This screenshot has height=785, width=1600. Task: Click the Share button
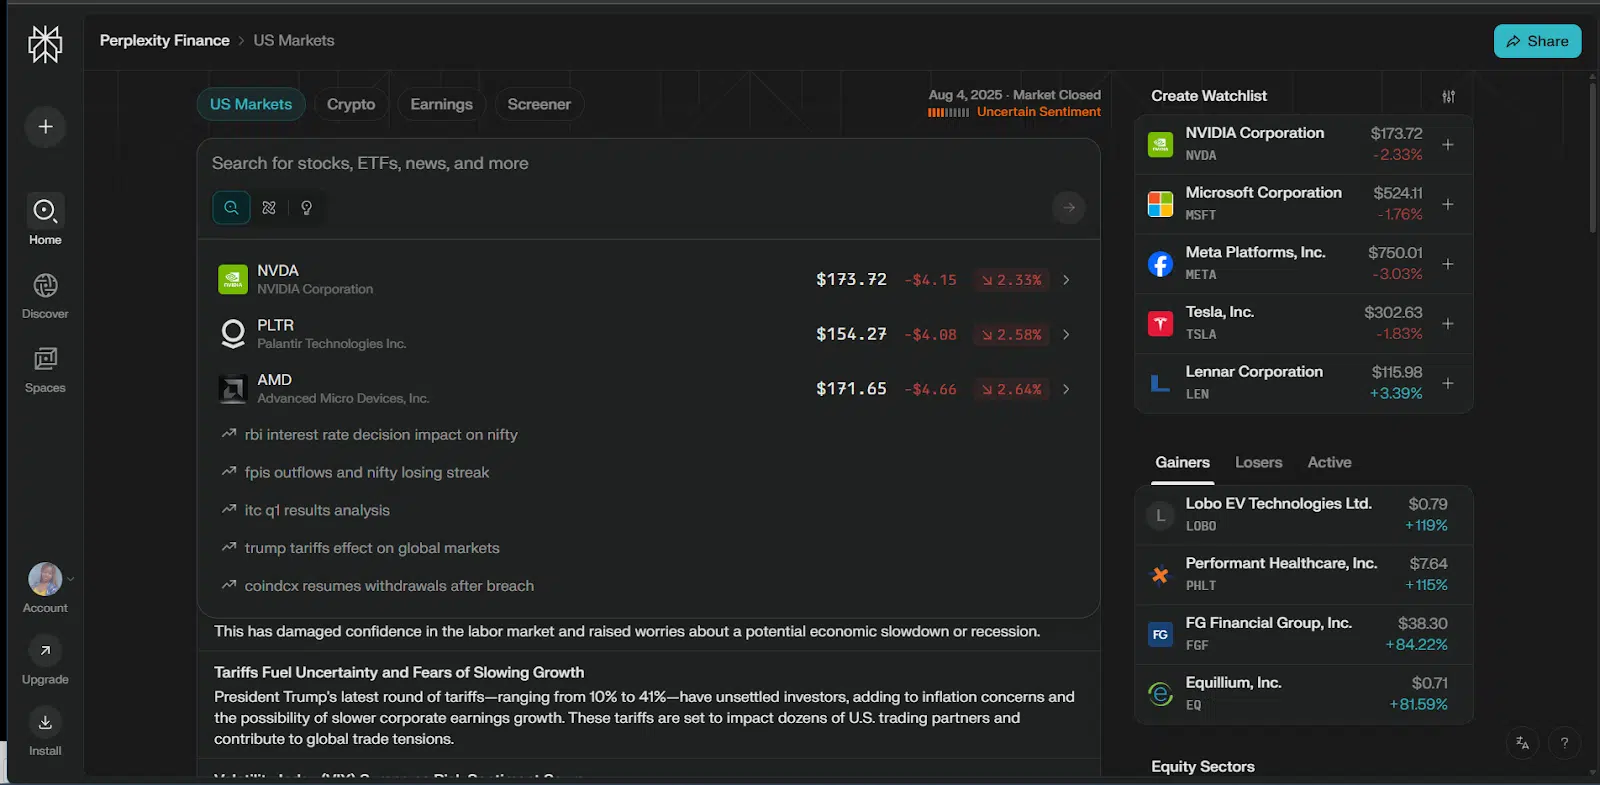click(1537, 41)
